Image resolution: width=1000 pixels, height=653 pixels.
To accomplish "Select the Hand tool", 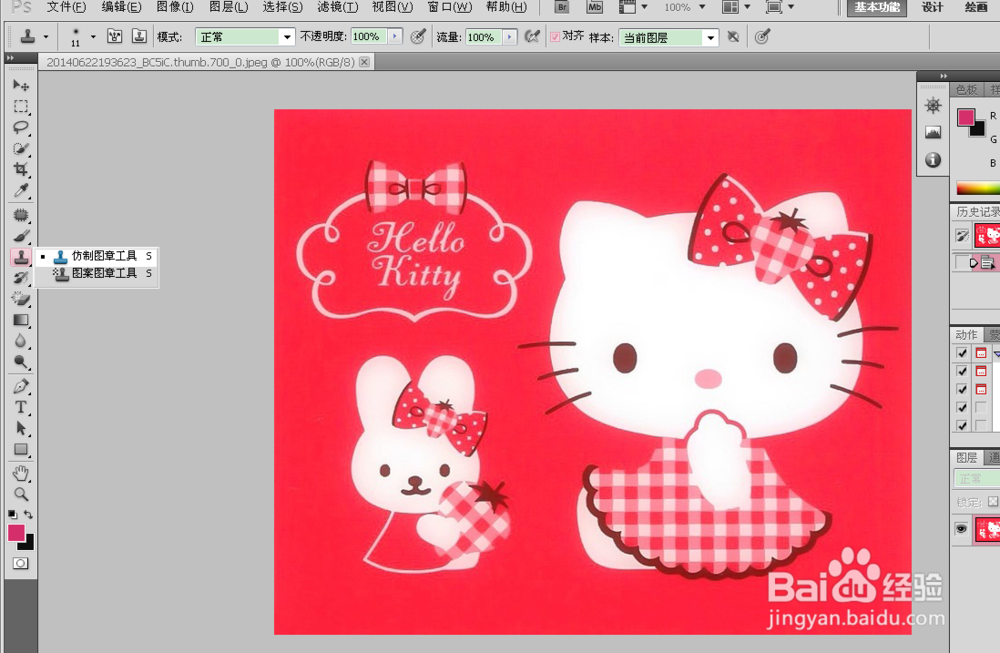I will [20, 473].
